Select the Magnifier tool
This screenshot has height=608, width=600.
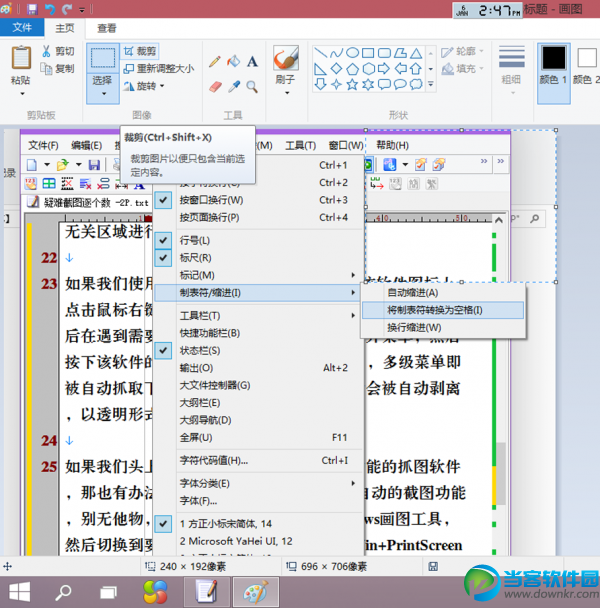(x=252, y=86)
